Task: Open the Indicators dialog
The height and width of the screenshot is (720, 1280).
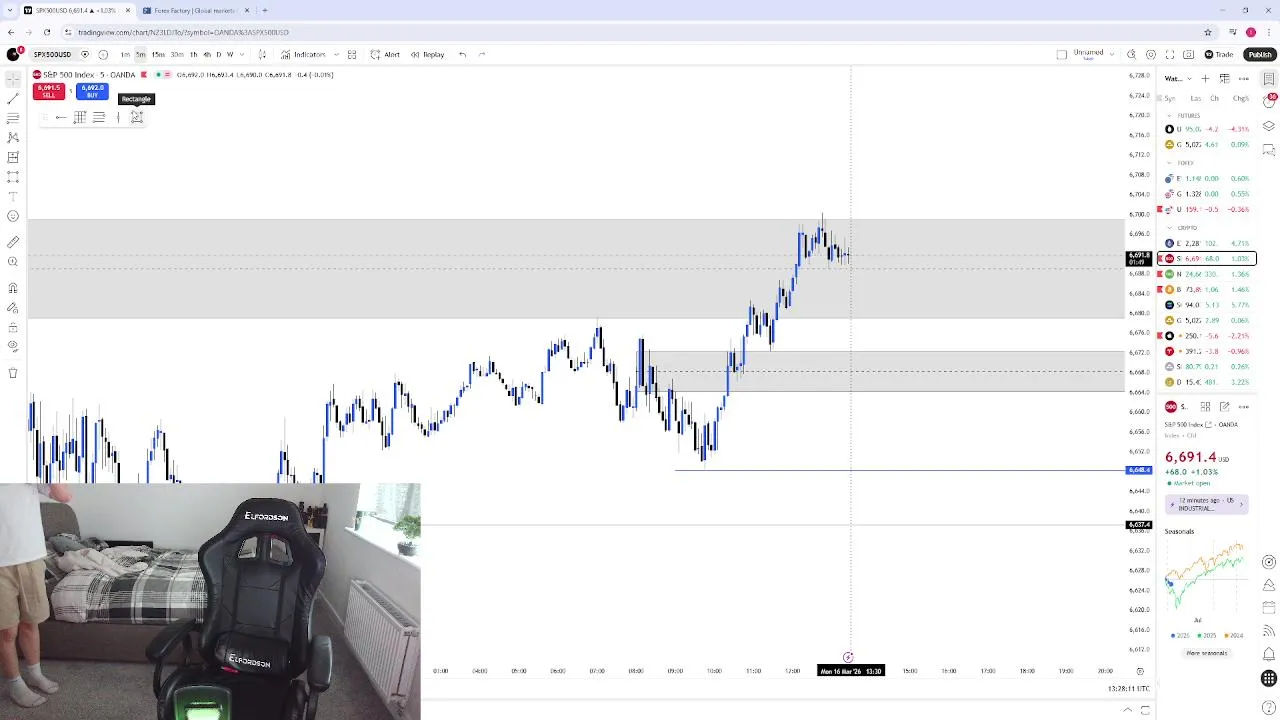Action: pos(303,54)
